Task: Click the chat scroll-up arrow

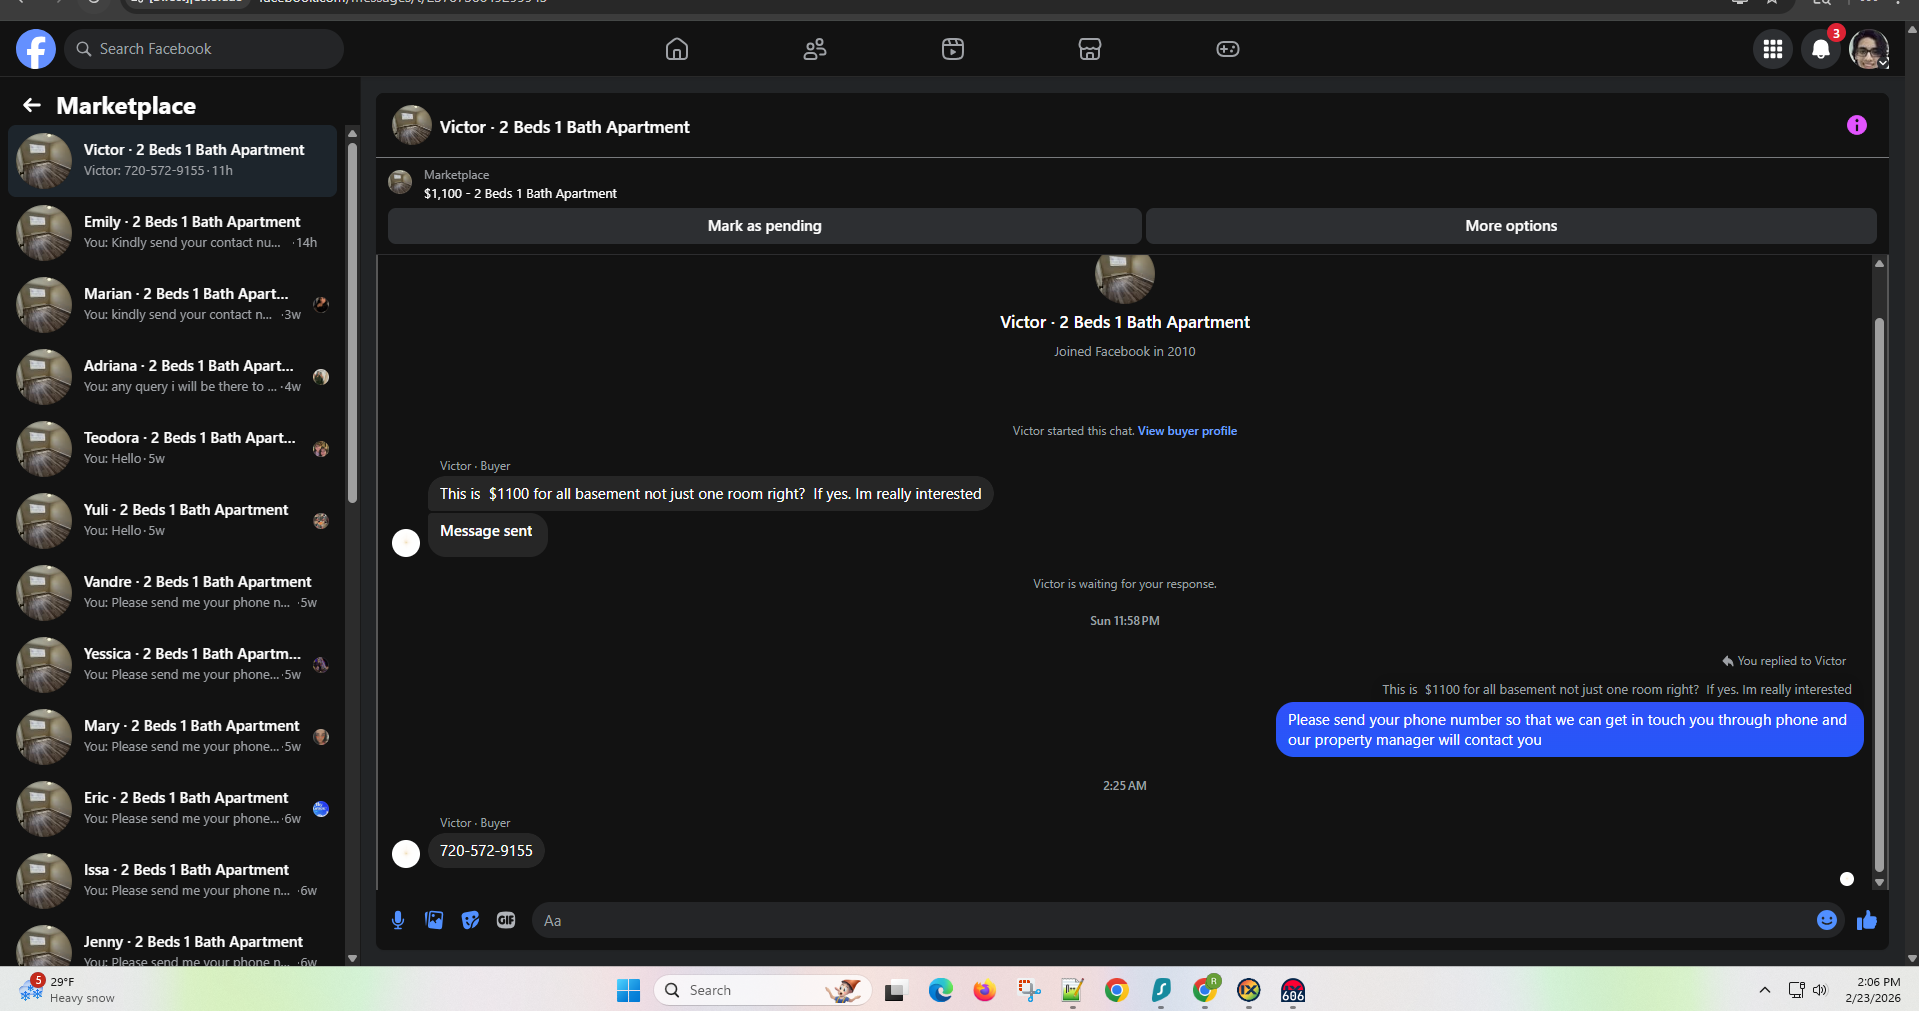Action: coord(1879,263)
